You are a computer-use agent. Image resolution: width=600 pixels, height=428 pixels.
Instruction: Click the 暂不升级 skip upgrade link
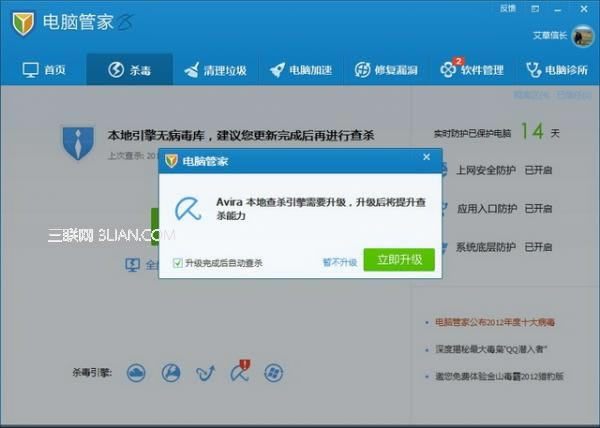click(x=339, y=262)
